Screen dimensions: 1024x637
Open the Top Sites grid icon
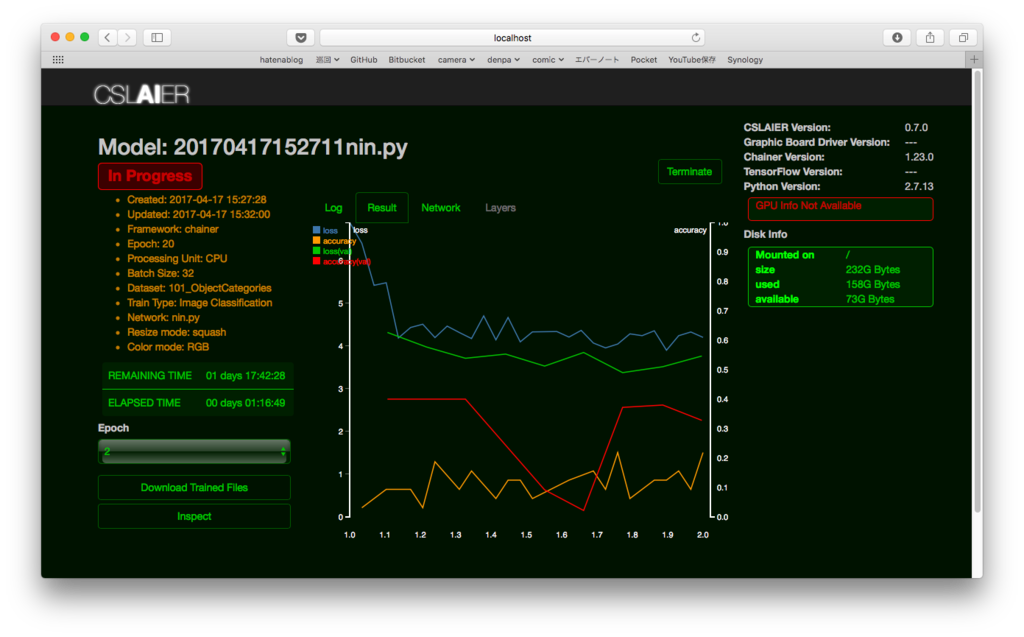click(x=58, y=59)
